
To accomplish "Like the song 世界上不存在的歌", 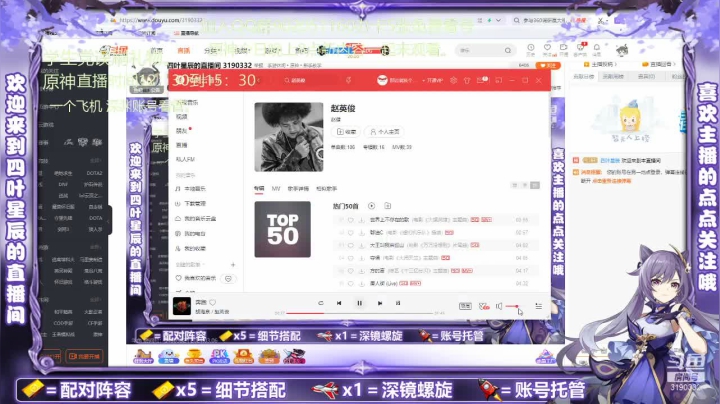I will click(351, 220).
